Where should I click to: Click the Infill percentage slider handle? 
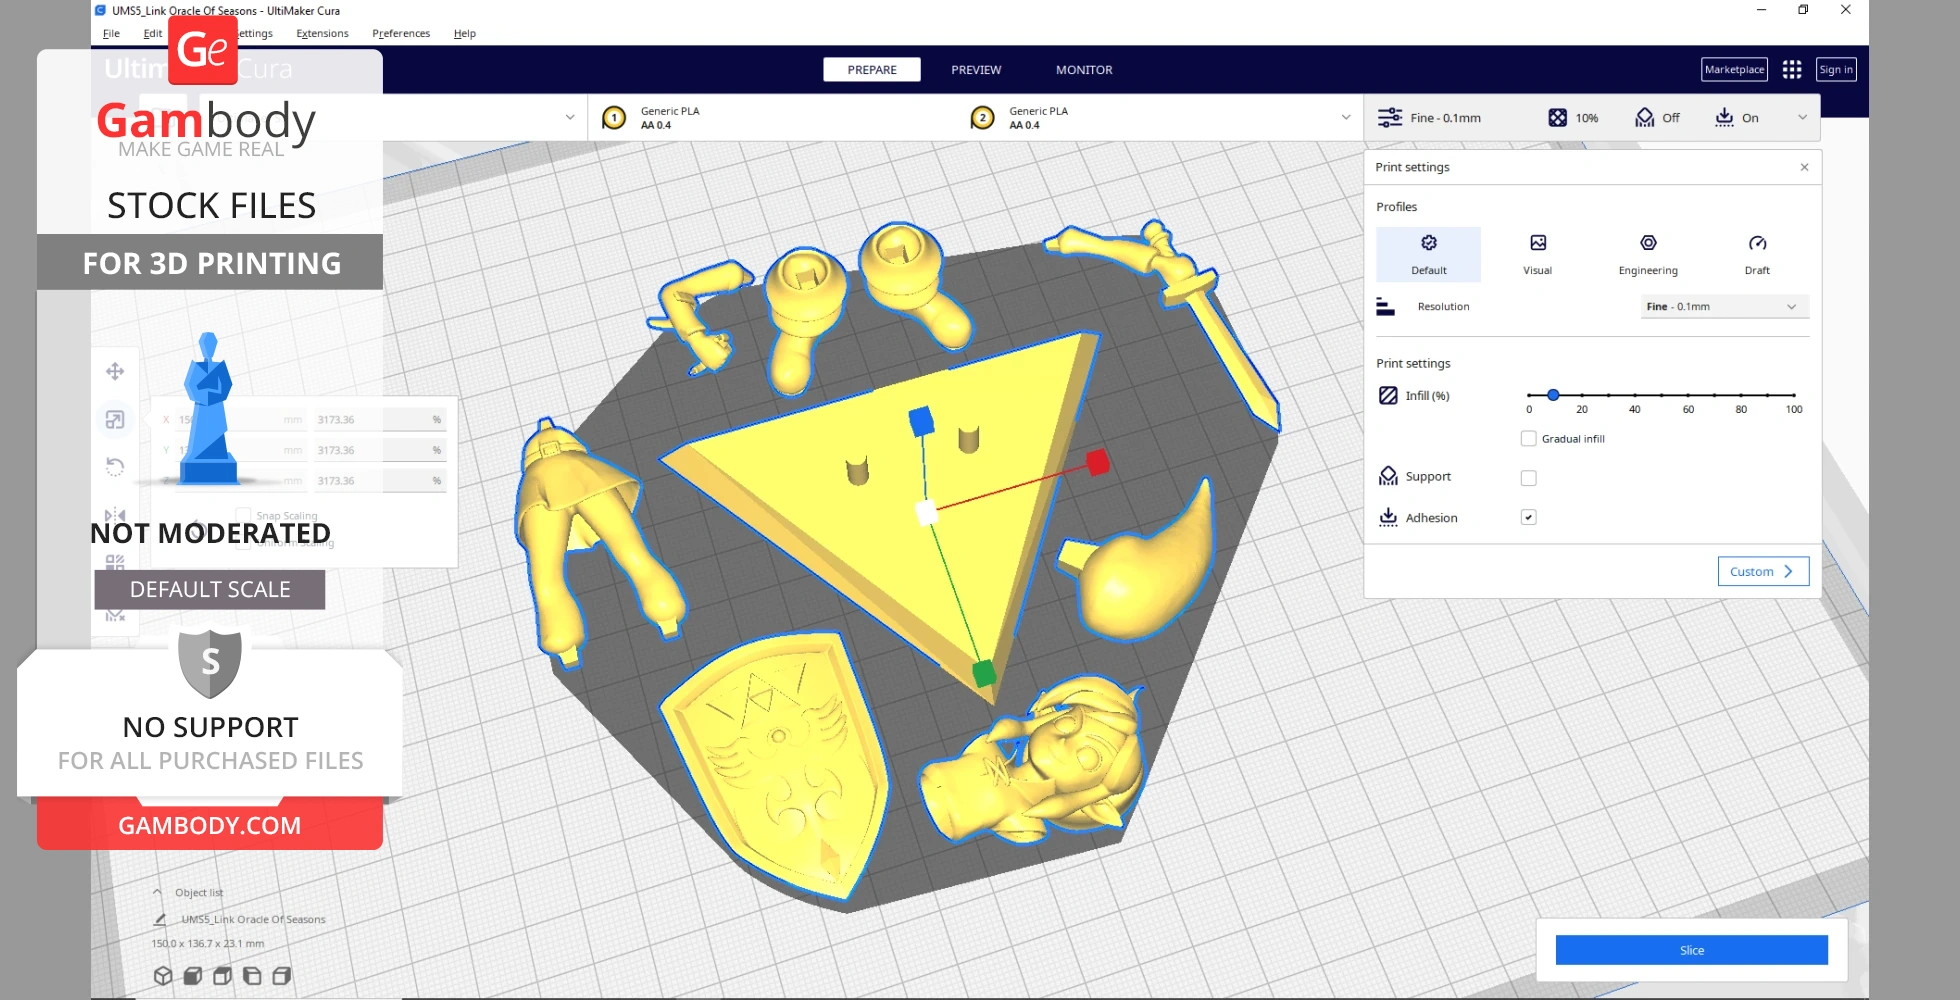[1553, 395]
